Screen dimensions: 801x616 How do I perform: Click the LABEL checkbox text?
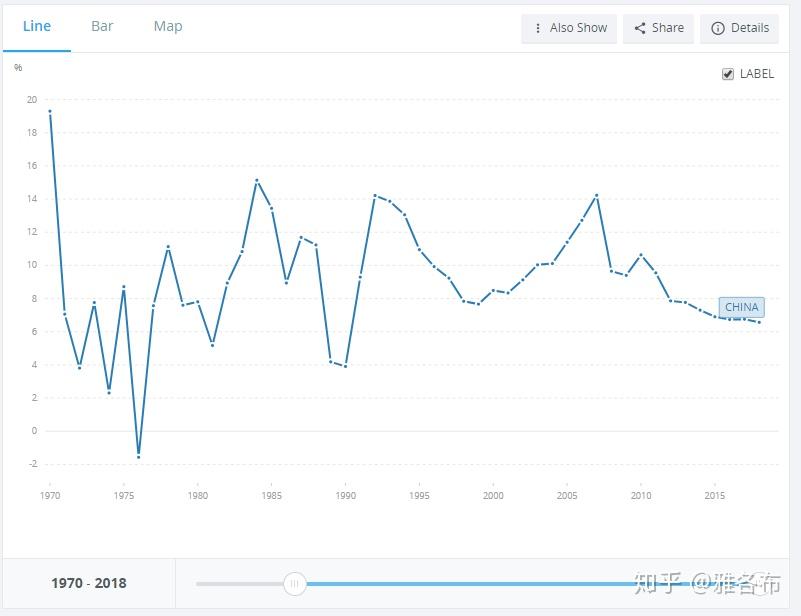[757, 74]
